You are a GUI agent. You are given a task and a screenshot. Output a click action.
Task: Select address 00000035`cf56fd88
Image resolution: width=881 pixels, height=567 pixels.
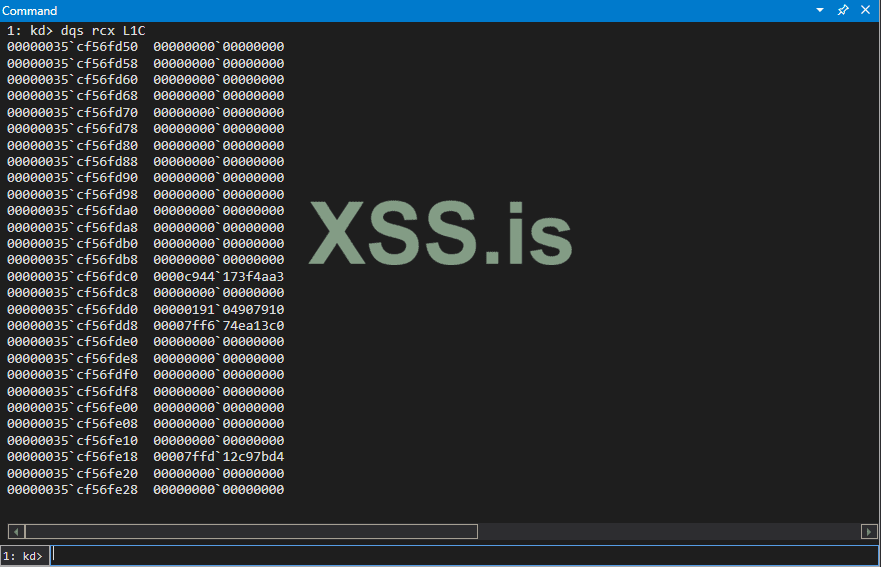click(72, 161)
